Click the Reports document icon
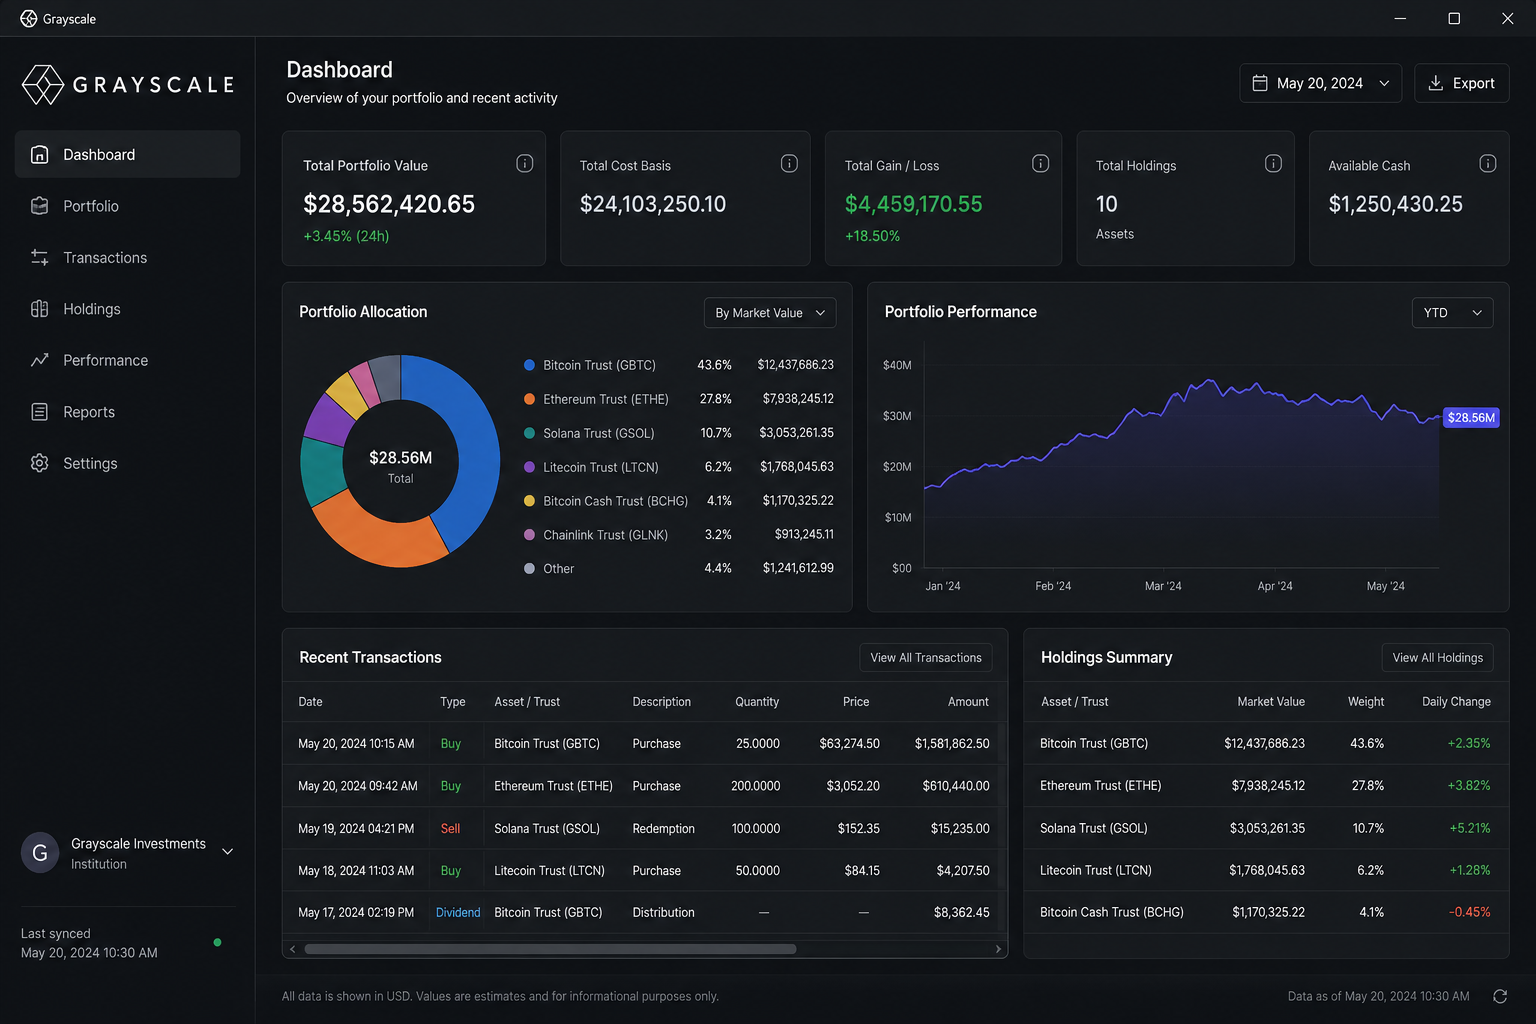 [x=40, y=412]
